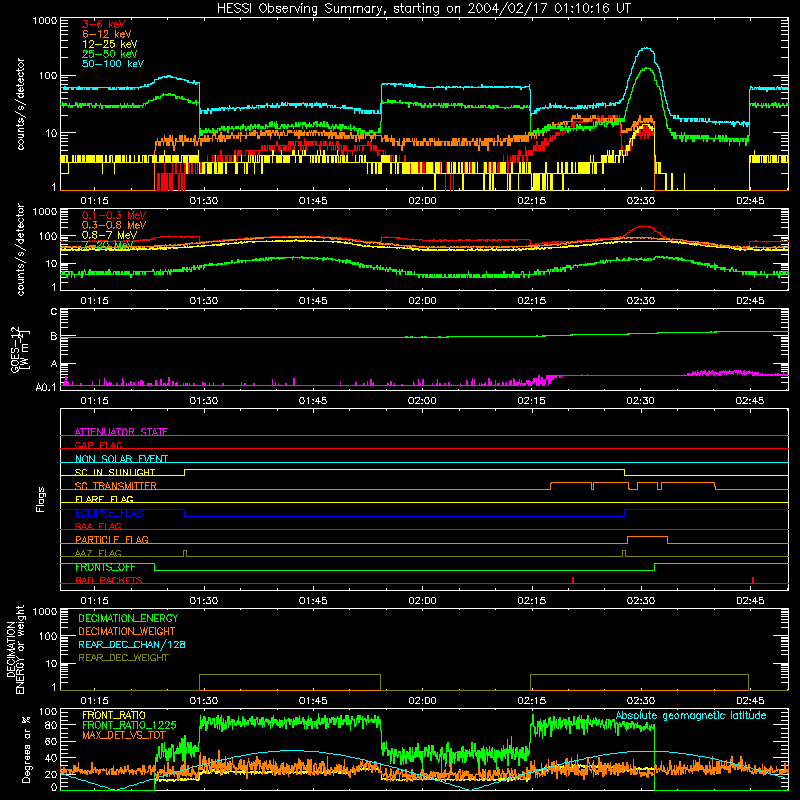Click the 1000 tick on the keV count axis

(44, 21)
